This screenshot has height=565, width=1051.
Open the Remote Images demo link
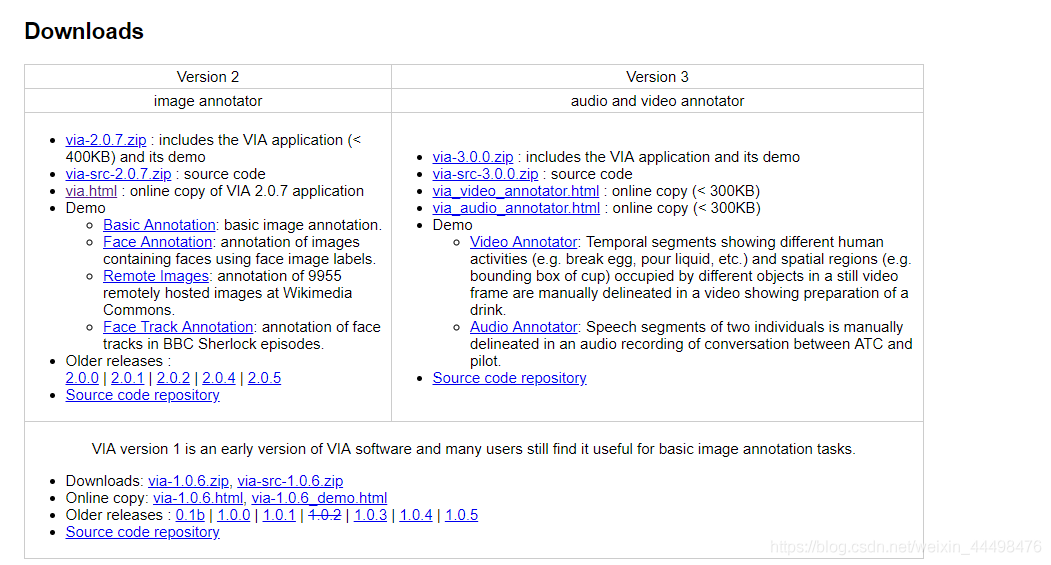[x=155, y=276]
